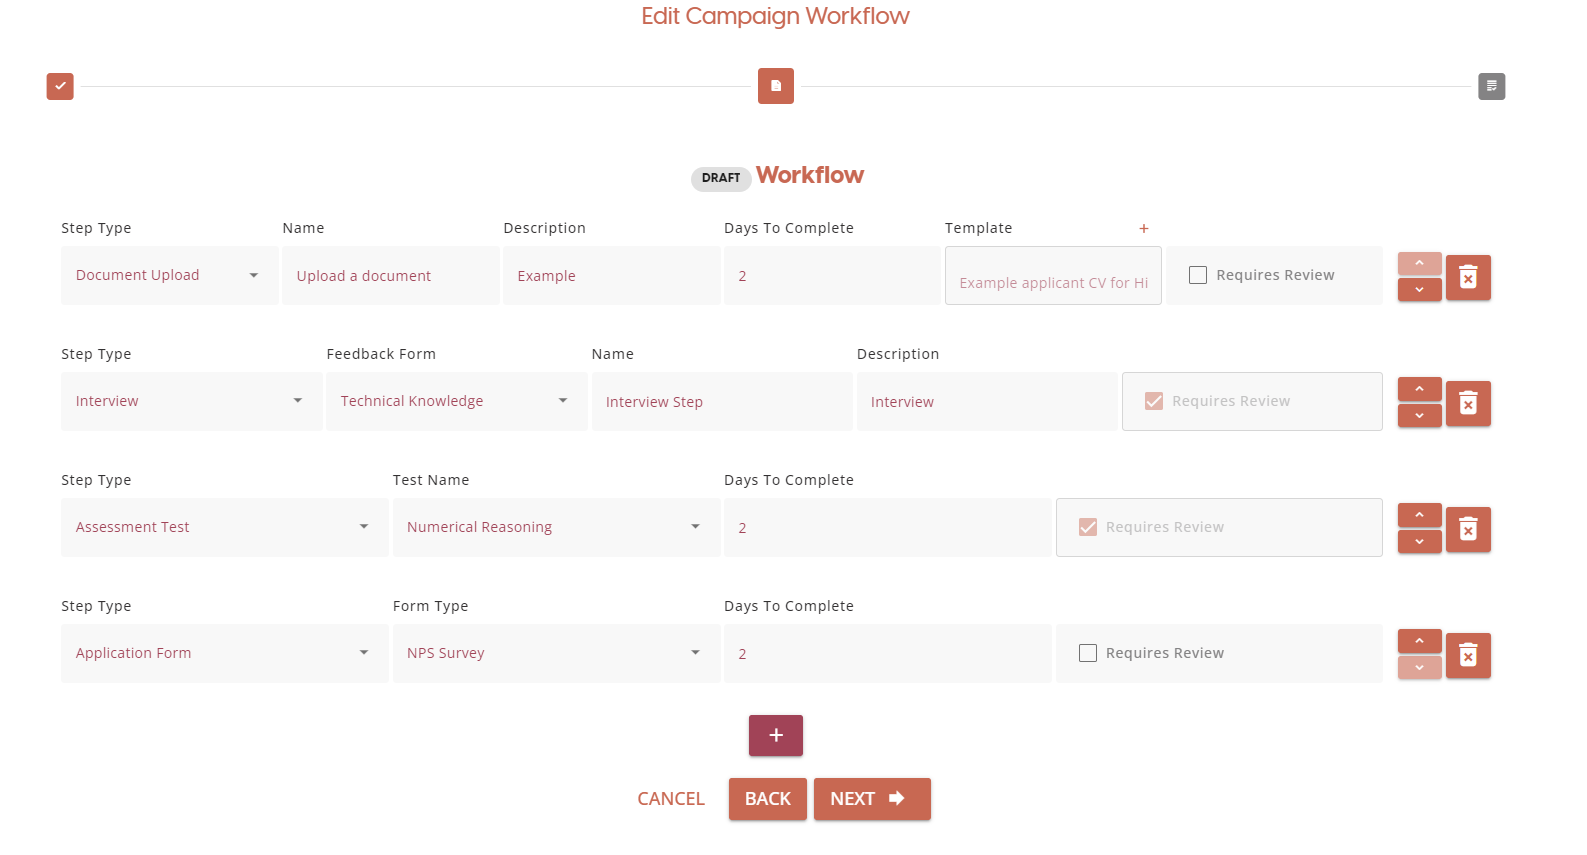The image size is (1587, 855).
Task: Move Interview step up
Action: (x=1419, y=389)
